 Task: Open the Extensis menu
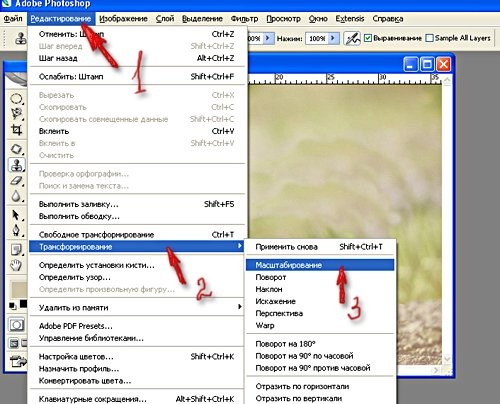(350, 19)
